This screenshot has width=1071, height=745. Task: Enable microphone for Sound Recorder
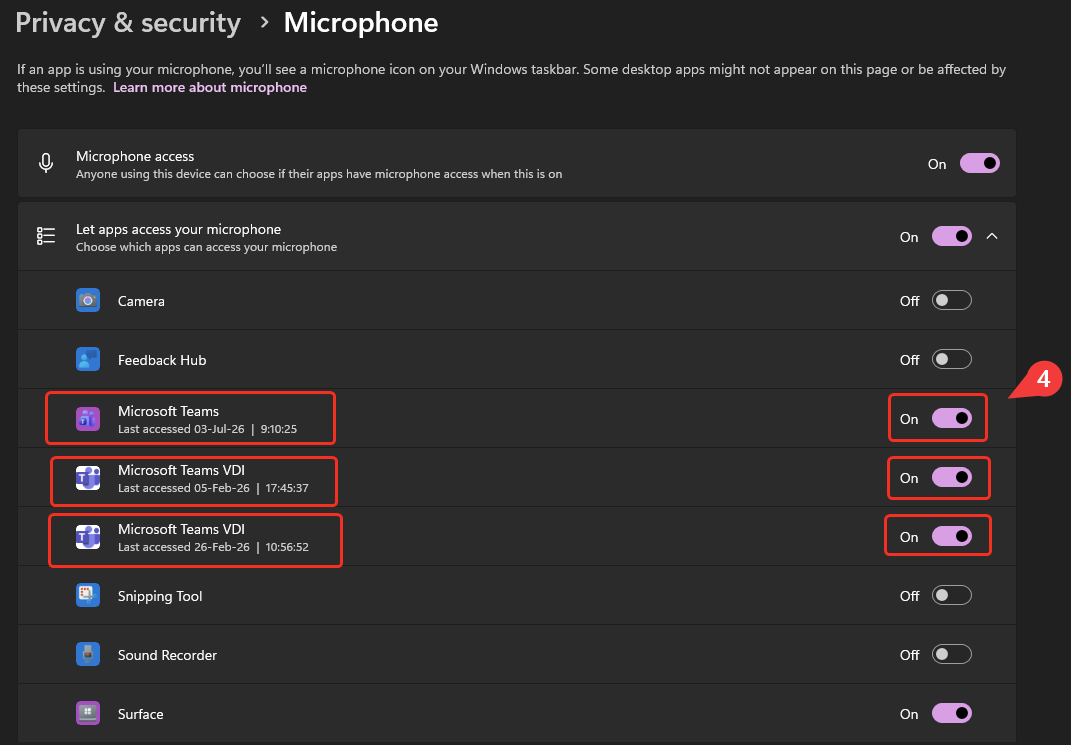point(951,654)
